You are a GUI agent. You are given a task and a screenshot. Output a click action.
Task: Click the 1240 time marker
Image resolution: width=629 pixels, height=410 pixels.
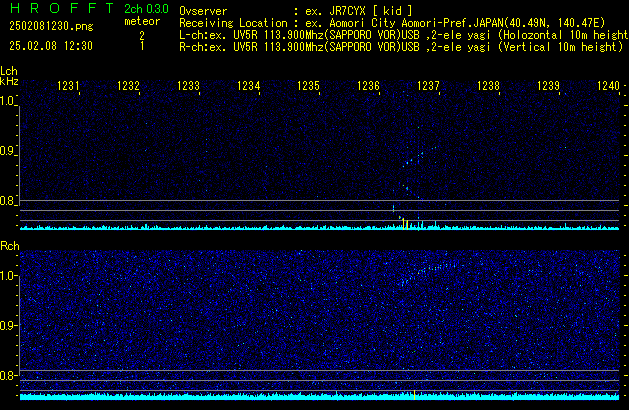609,86
